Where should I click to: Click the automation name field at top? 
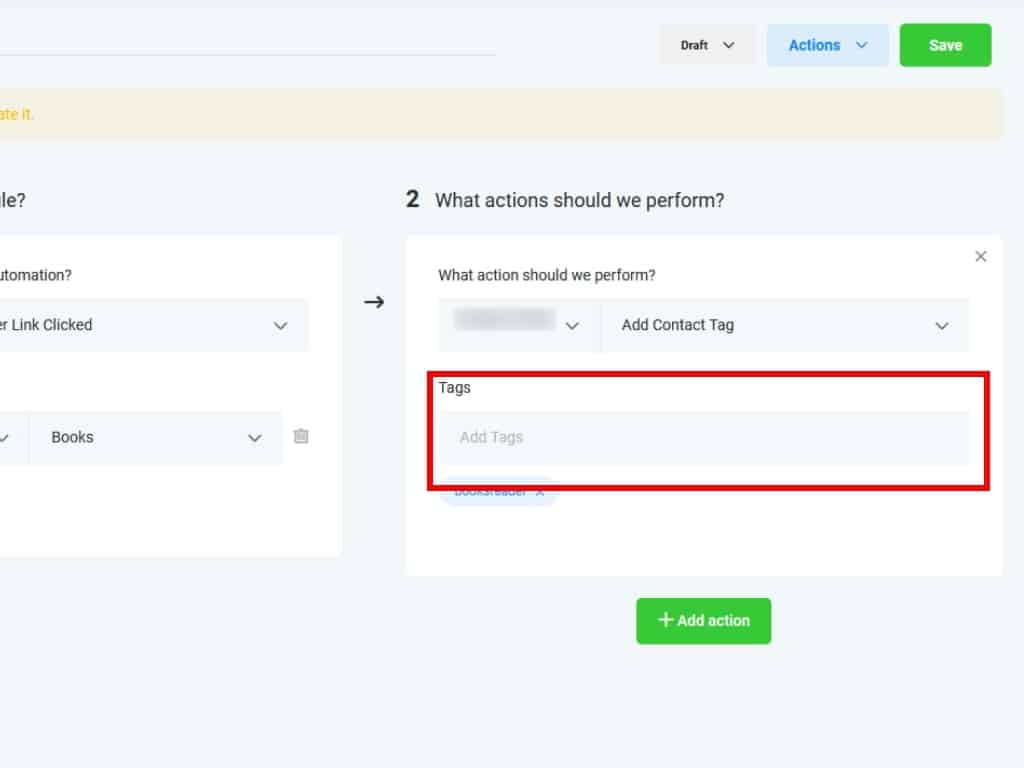tap(250, 40)
